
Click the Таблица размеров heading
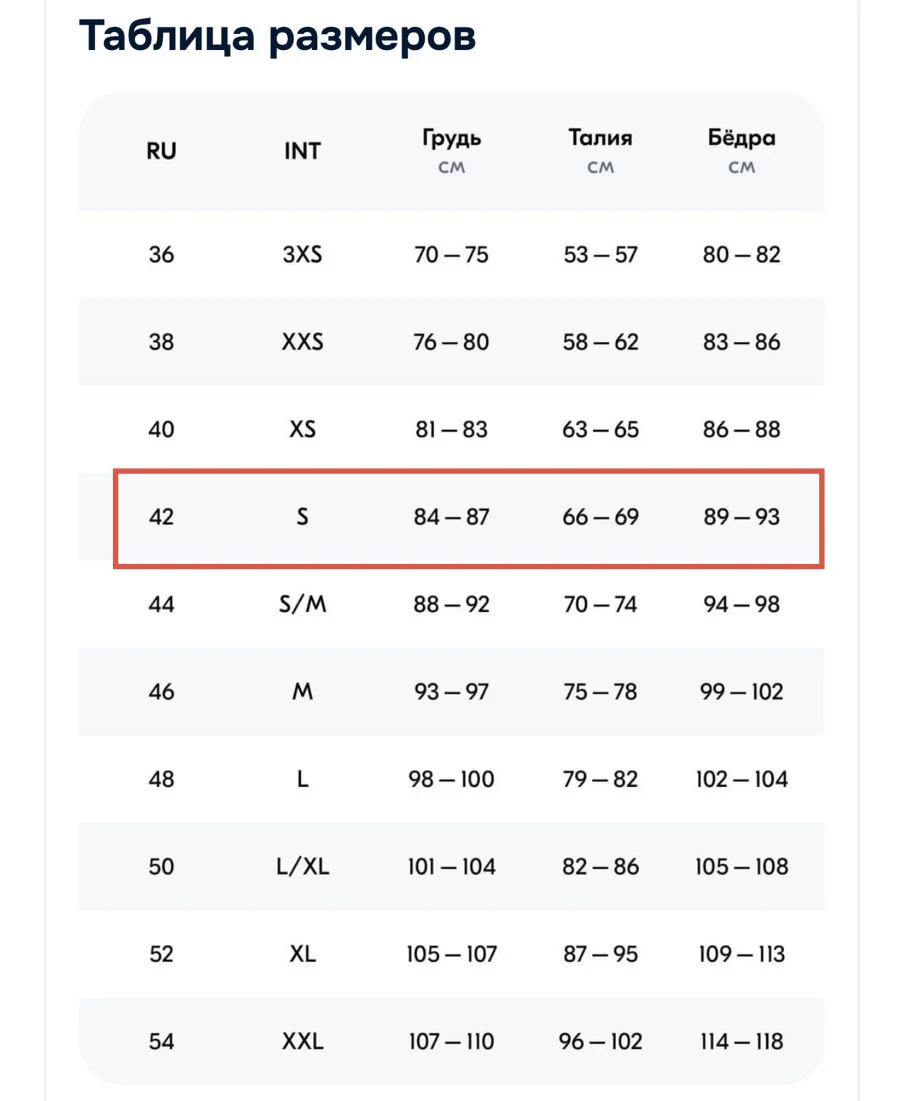pyautogui.click(x=277, y=35)
